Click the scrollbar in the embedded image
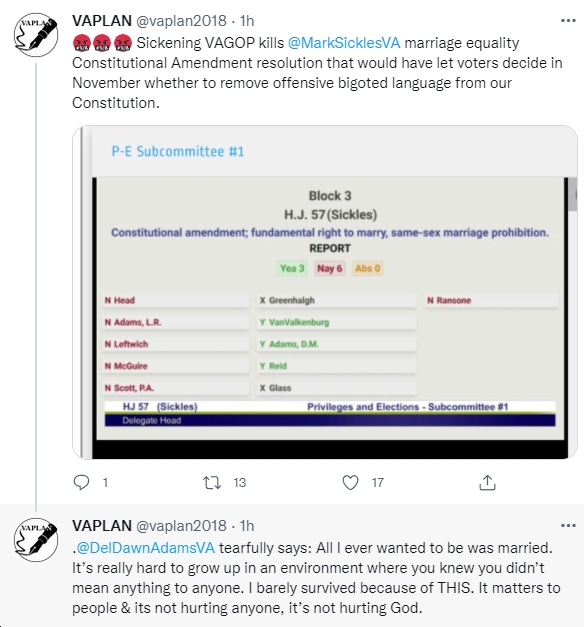Image resolution: width=584 pixels, height=627 pixels. tap(573, 194)
